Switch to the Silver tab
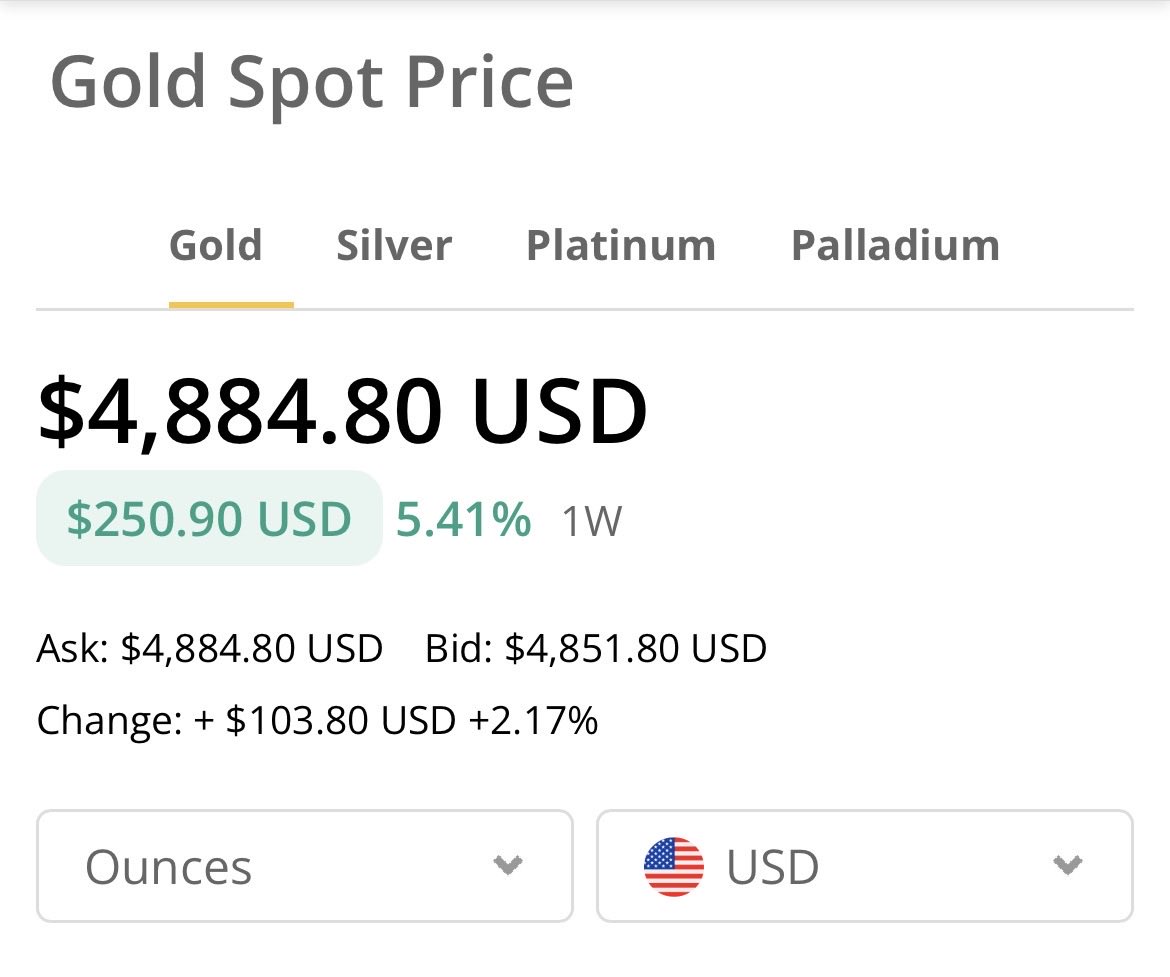The image size is (1170, 977). tap(394, 246)
